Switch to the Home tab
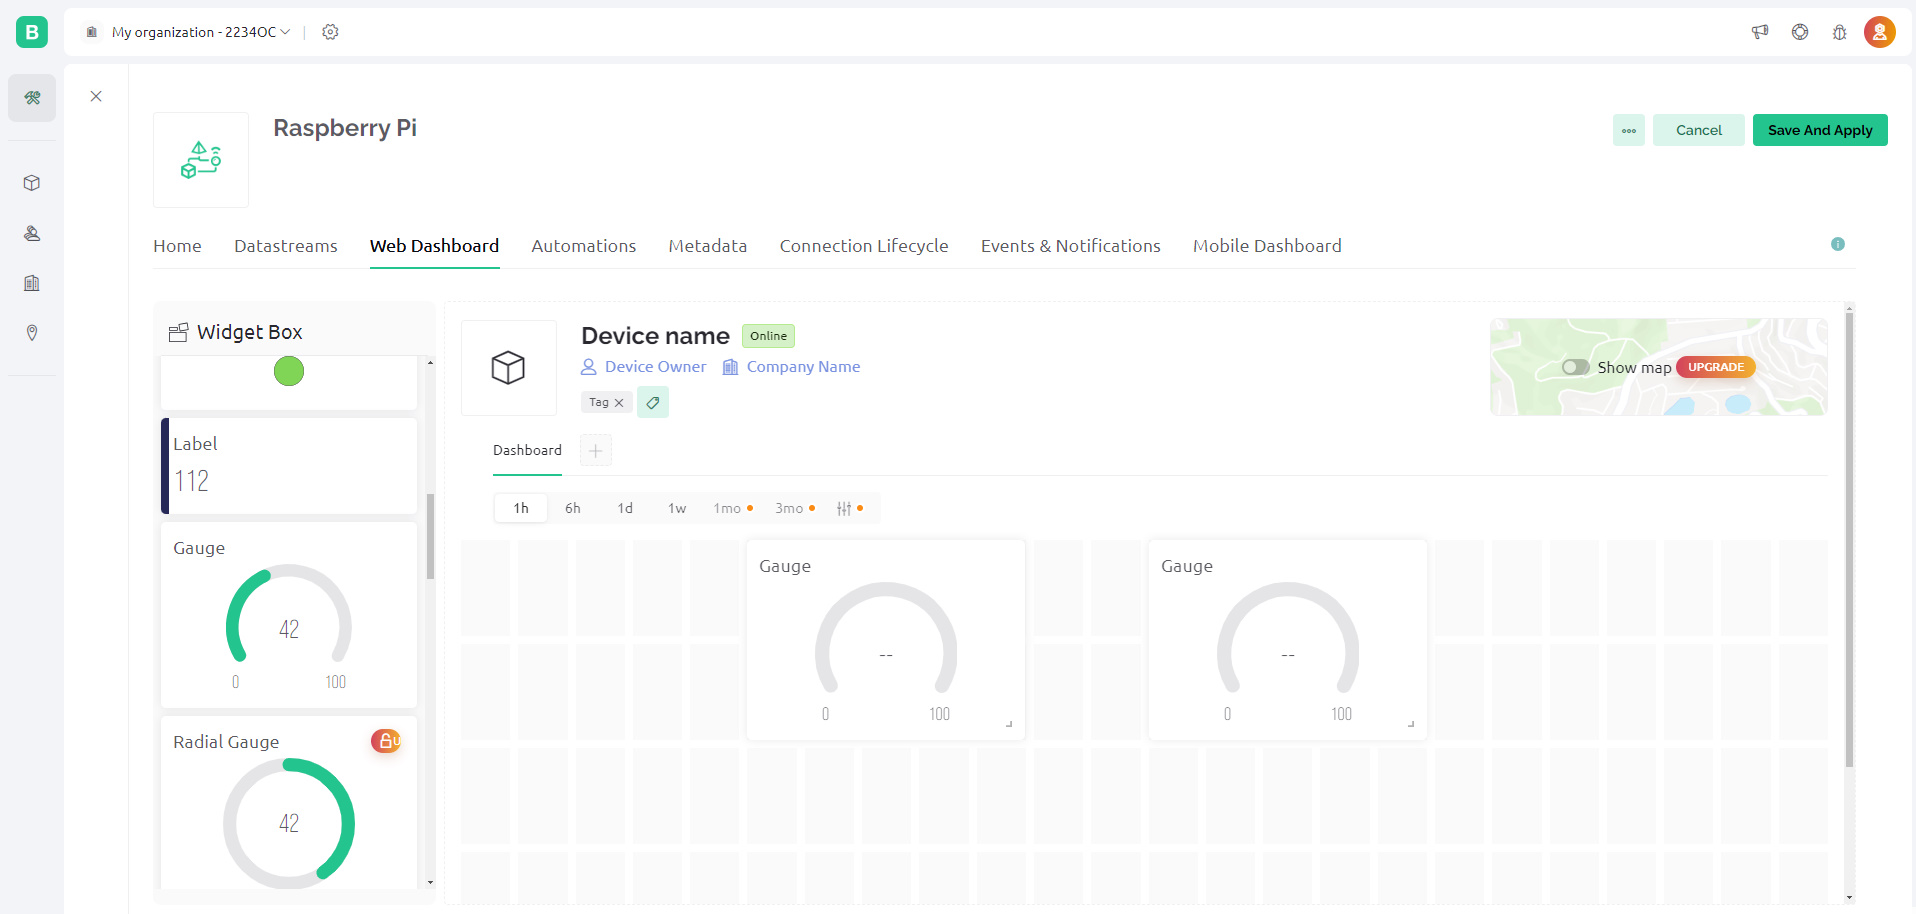This screenshot has height=914, width=1916. [177, 246]
